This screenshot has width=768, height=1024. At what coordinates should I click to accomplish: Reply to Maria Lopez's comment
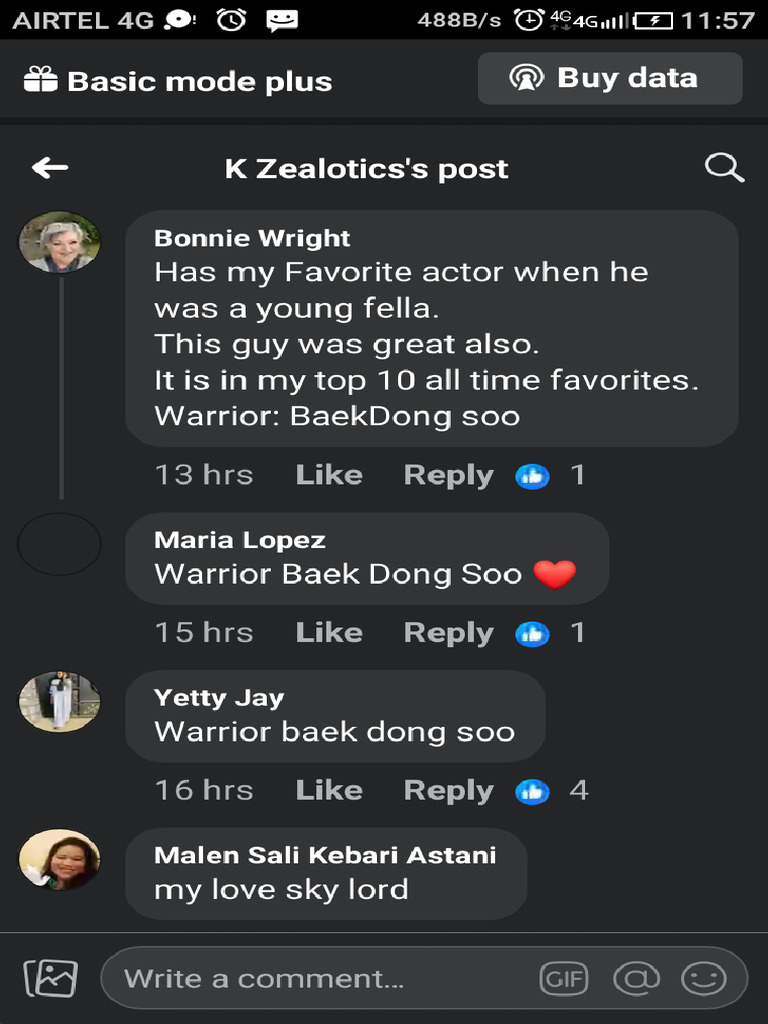point(448,633)
